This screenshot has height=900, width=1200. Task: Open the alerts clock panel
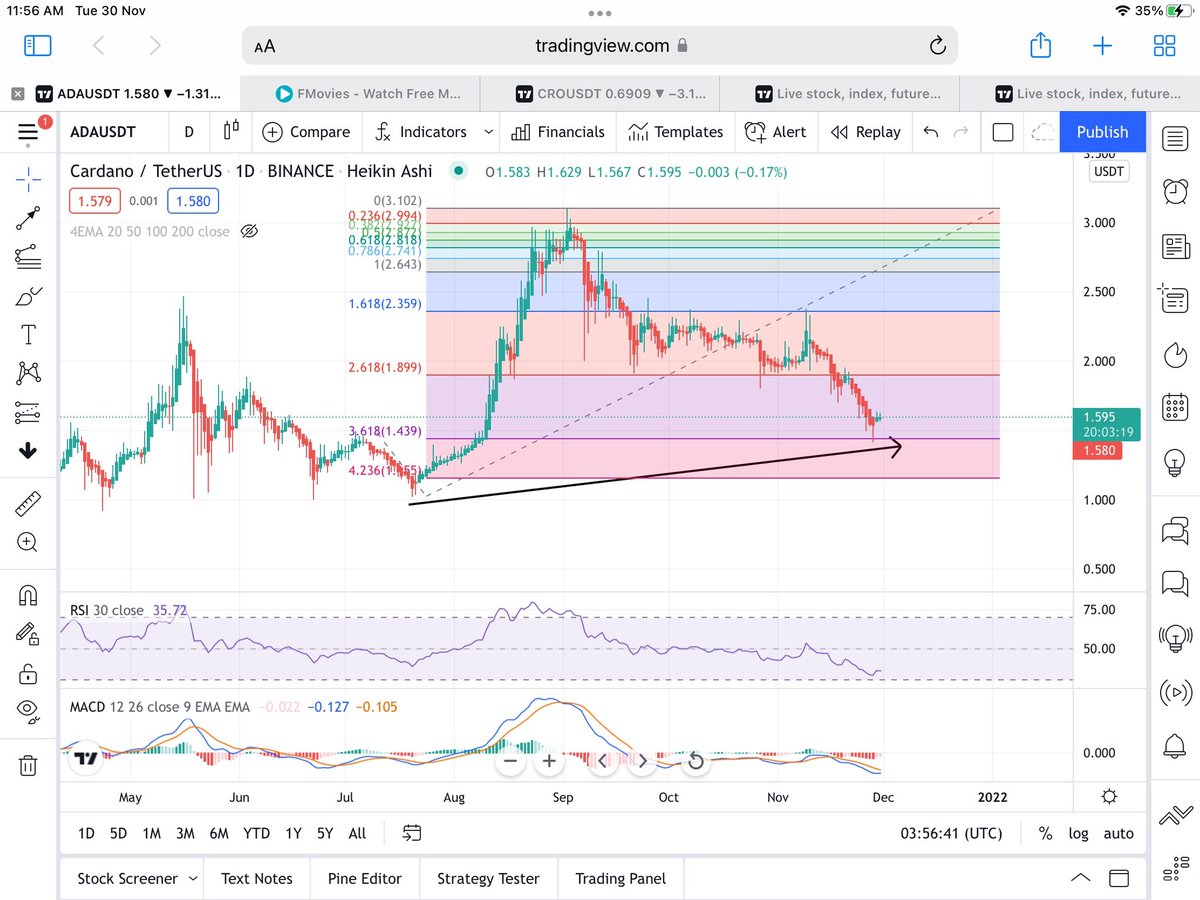pyautogui.click(x=1175, y=191)
